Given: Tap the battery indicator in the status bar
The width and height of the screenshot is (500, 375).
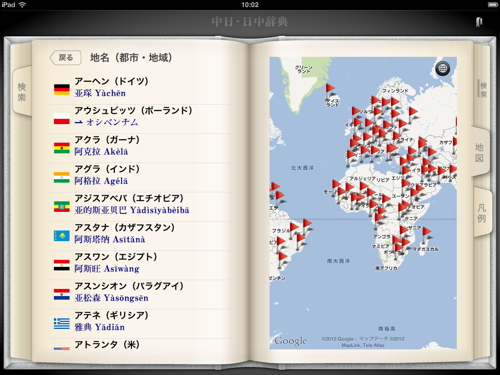Looking at the screenshot, I should 492,5.
